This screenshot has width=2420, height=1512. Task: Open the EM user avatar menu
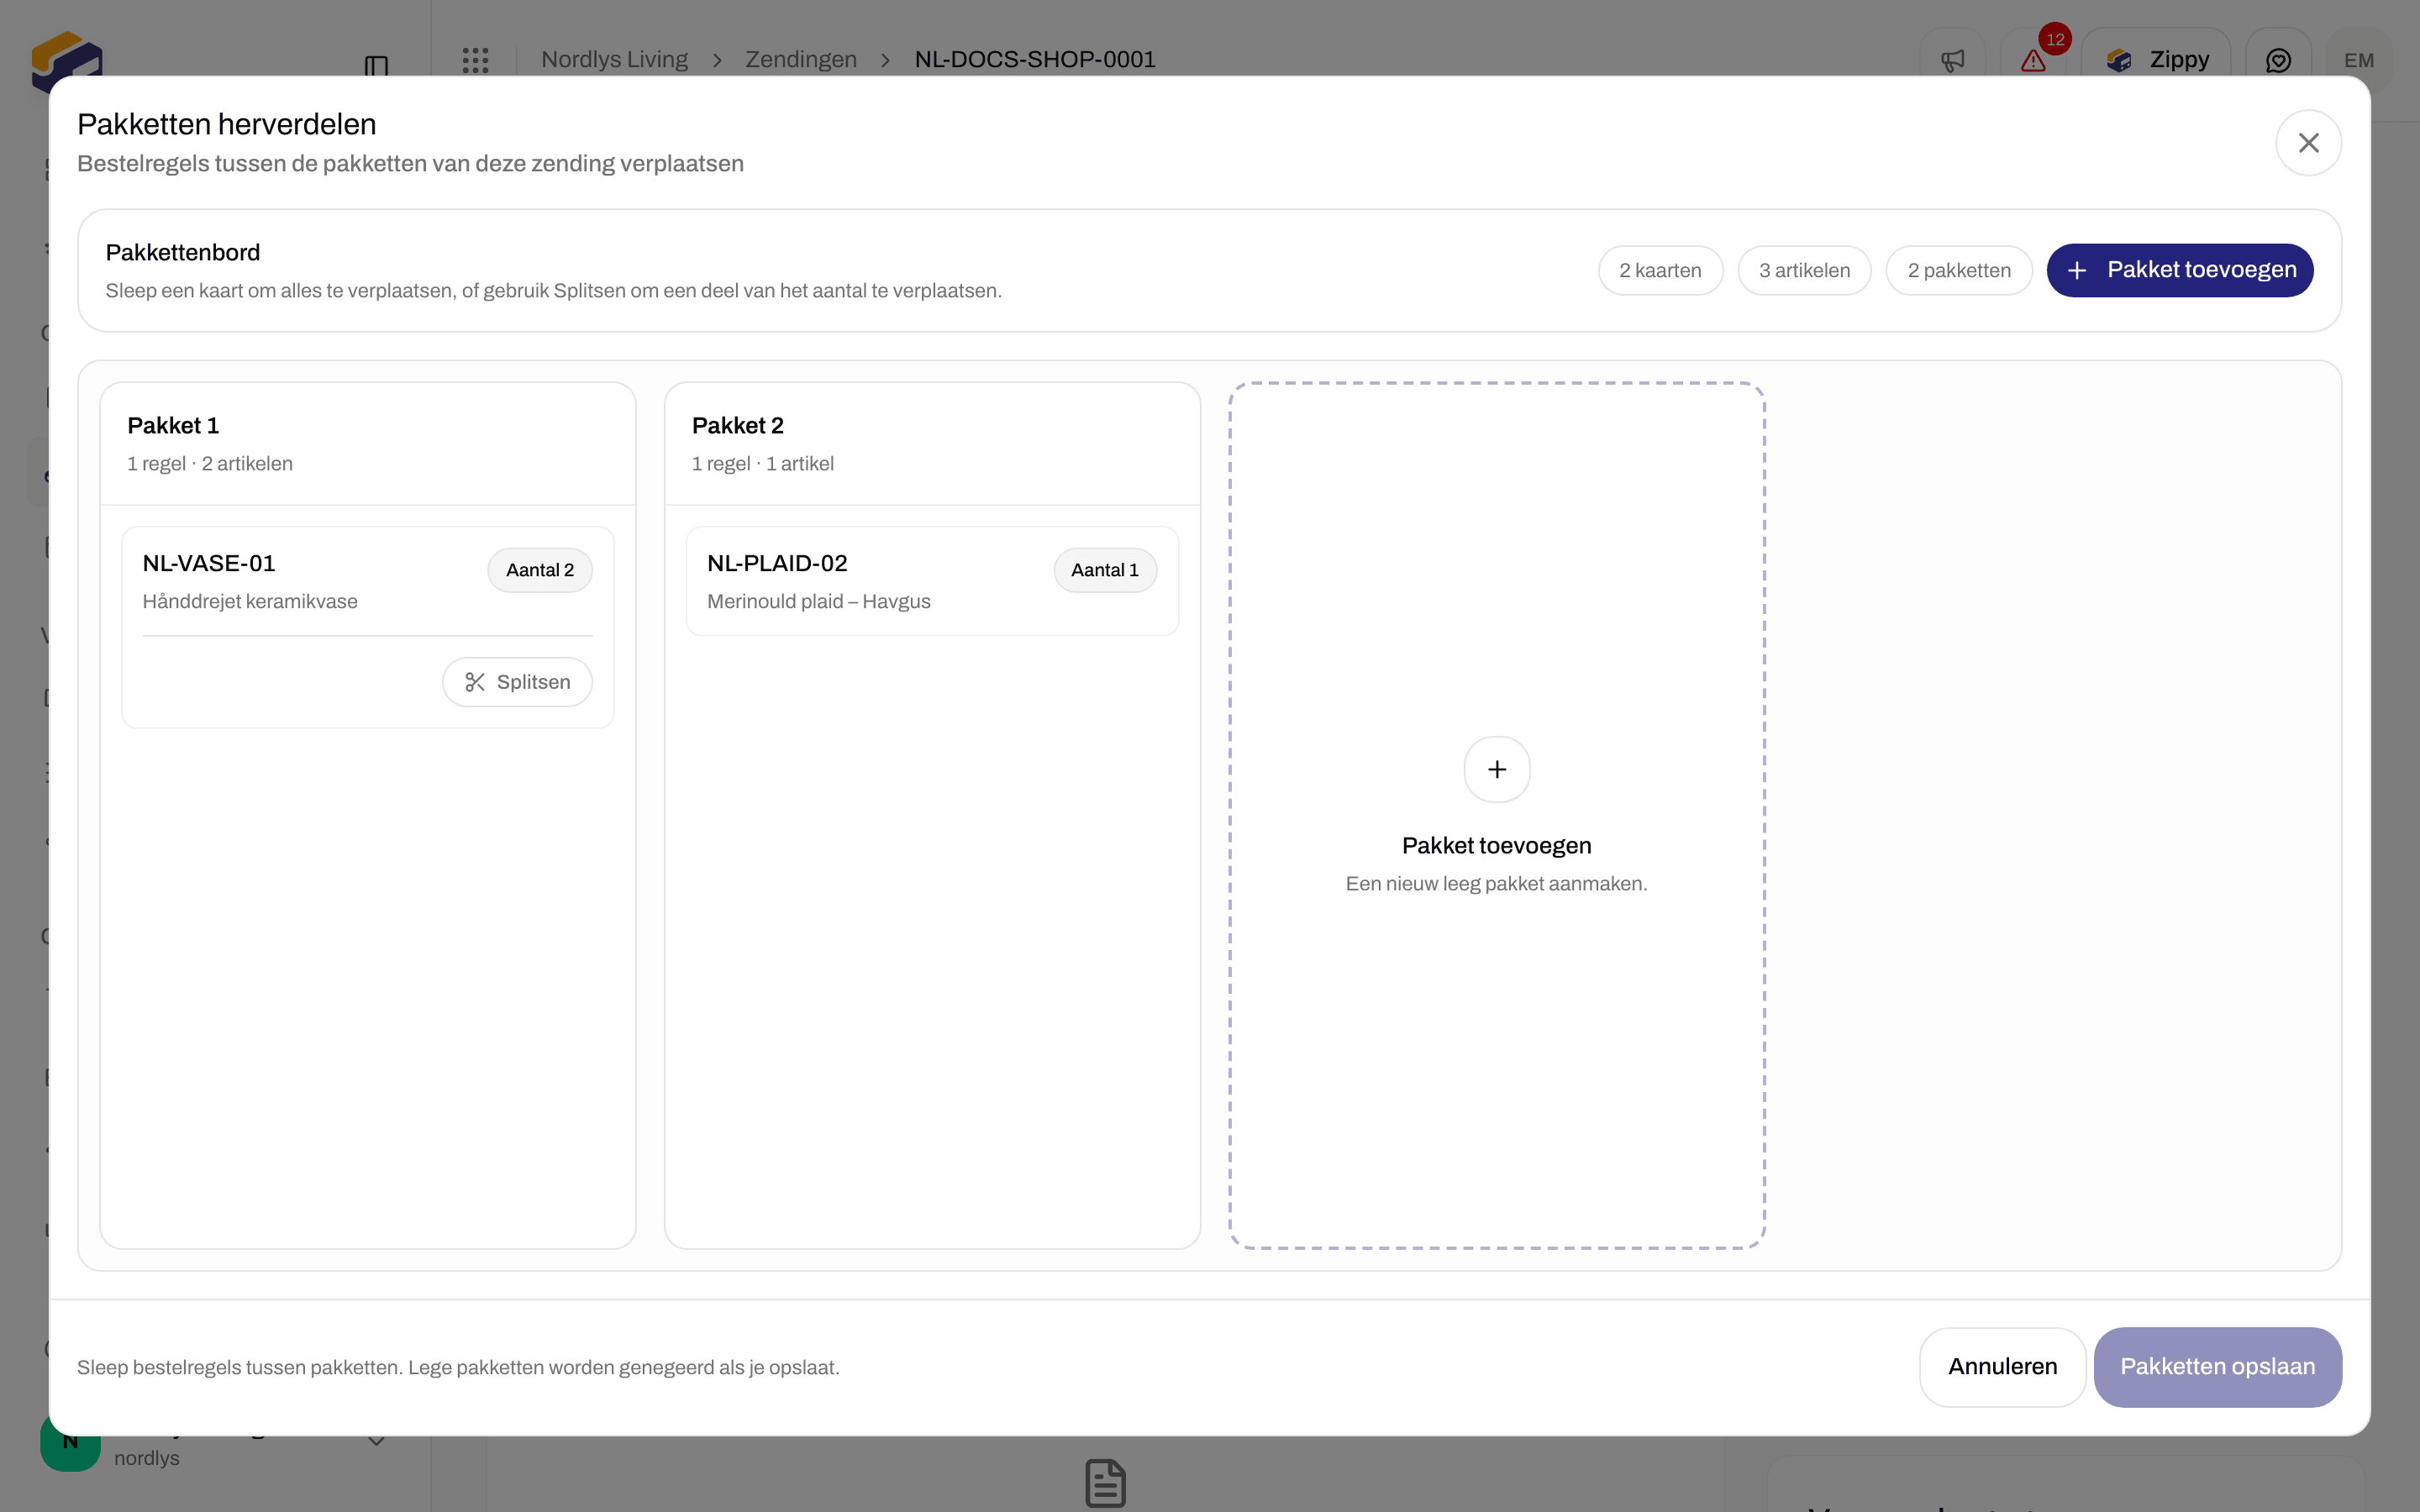pyautogui.click(x=2358, y=60)
